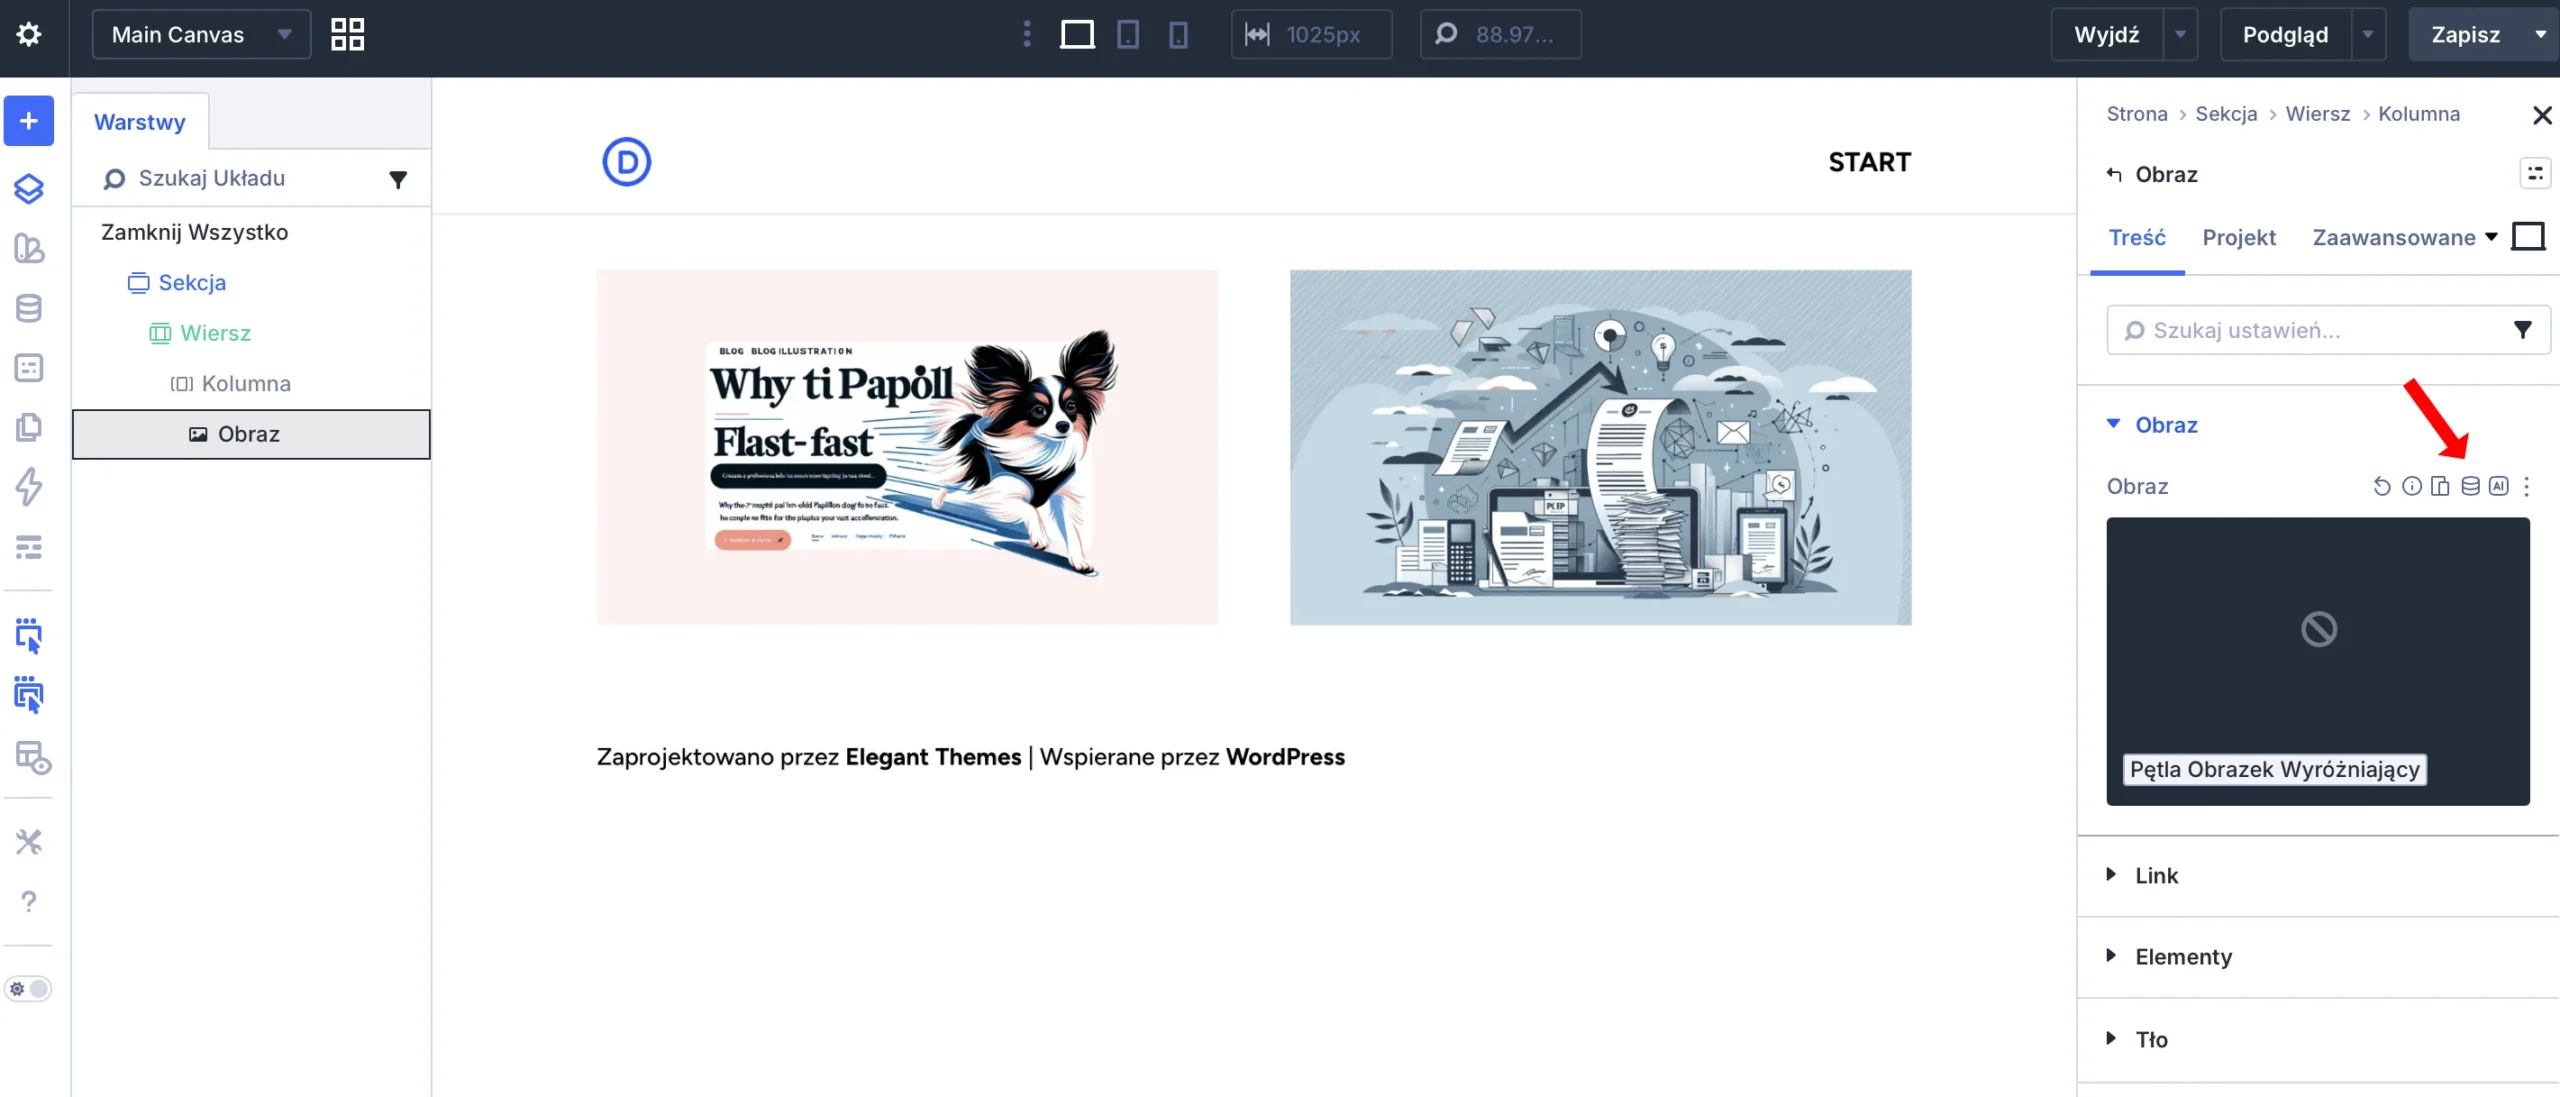Image resolution: width=2560 pixels, height=1097 pixels.
Task: Select desktop view mode toggle
Action: (x=1077, y=35)
